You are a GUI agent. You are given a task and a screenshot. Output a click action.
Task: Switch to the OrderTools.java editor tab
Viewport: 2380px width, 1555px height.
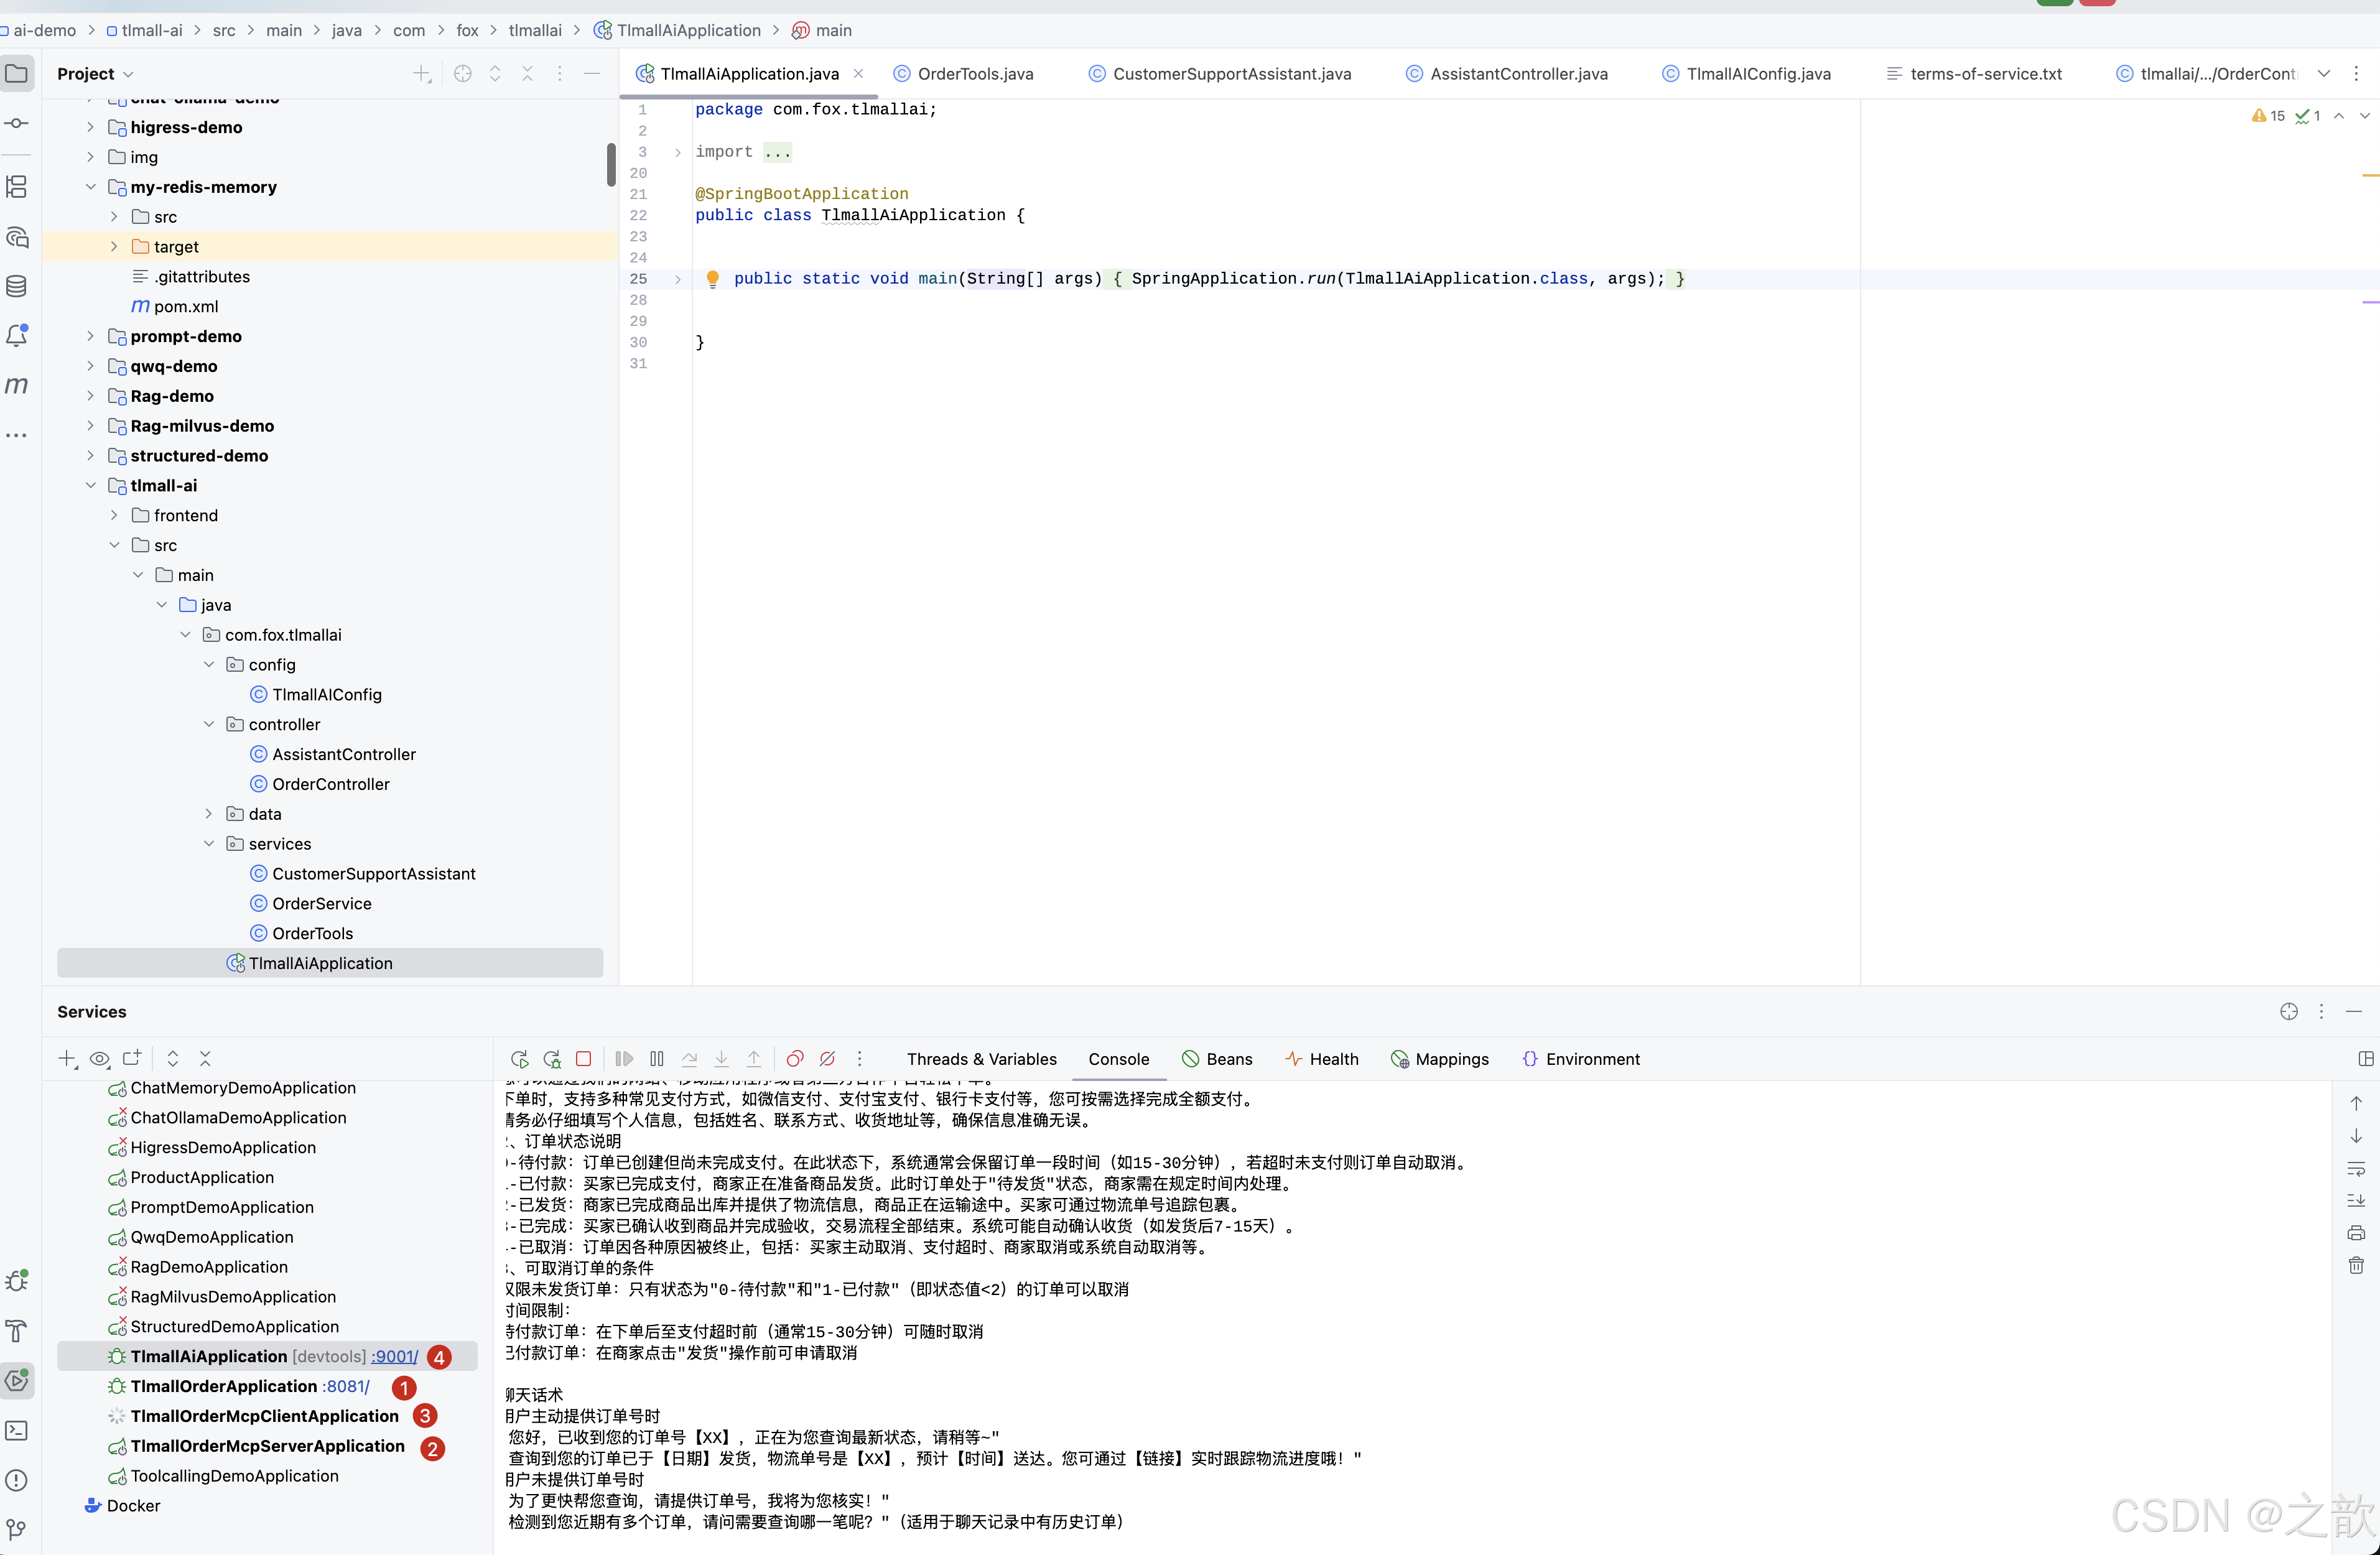[x=974, y=74]
